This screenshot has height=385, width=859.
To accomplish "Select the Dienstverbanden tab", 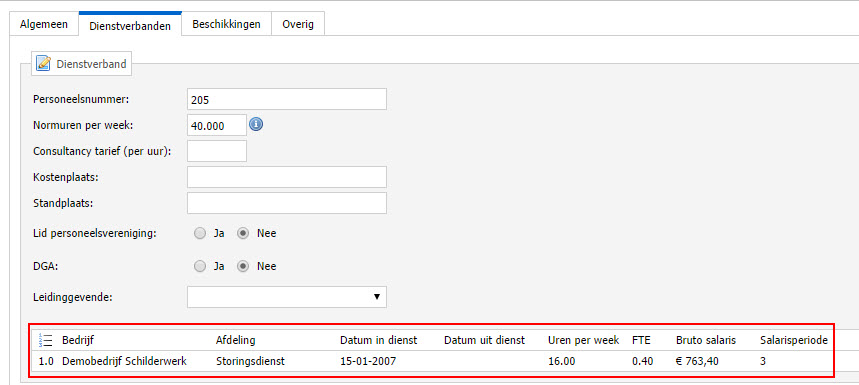I will click(x=130, y=24).
